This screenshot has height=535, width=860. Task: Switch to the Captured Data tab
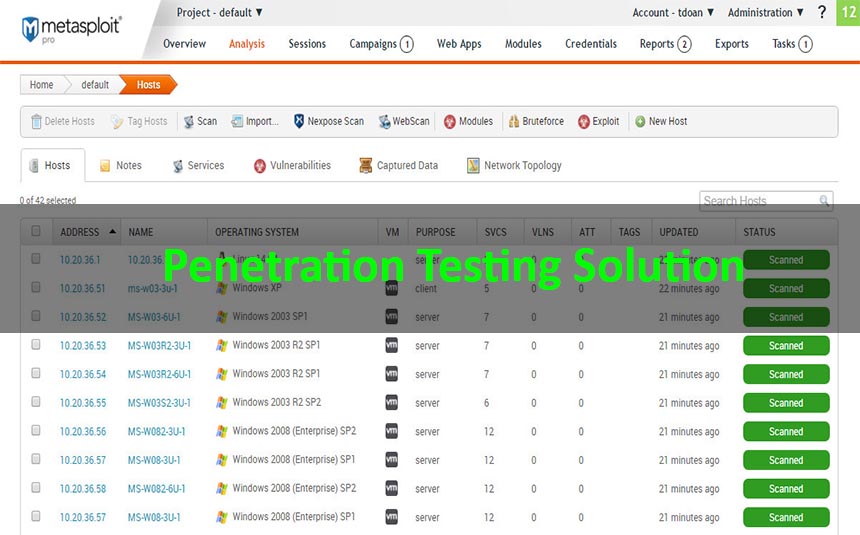(x=398, y=165)
